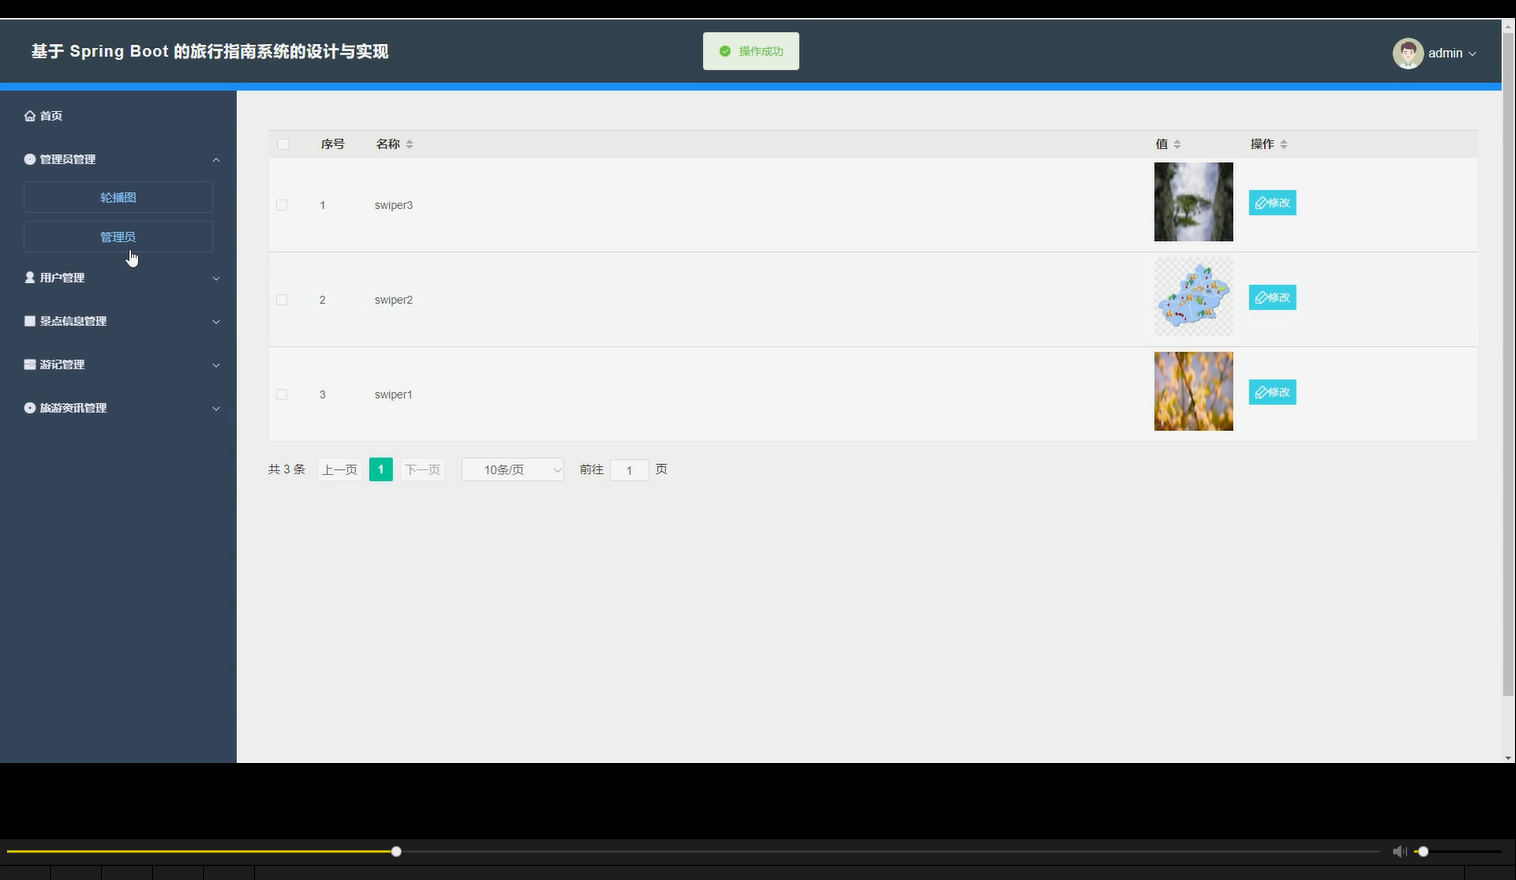Click the page vertical scrollbar thumb
Screen dimensions: 1516x880
[x=1508, y=365]
